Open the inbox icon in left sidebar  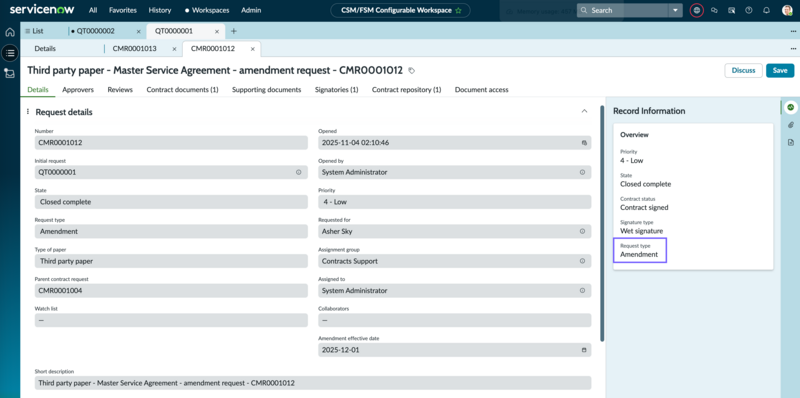point(10,73)
